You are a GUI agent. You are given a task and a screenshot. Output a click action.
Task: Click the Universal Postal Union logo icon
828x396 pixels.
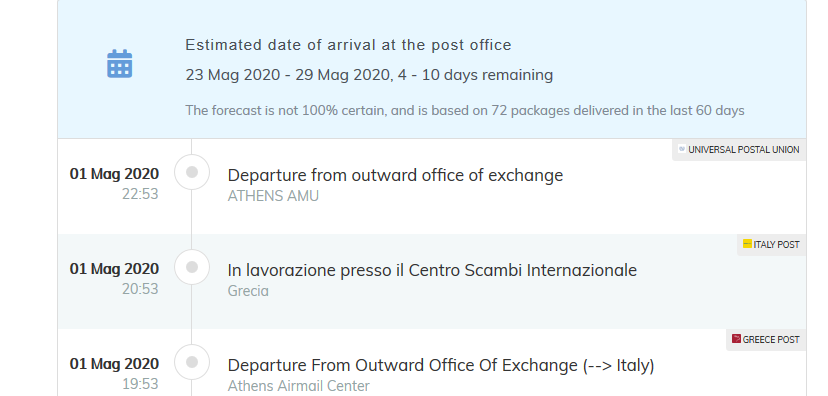pos(682,149)
